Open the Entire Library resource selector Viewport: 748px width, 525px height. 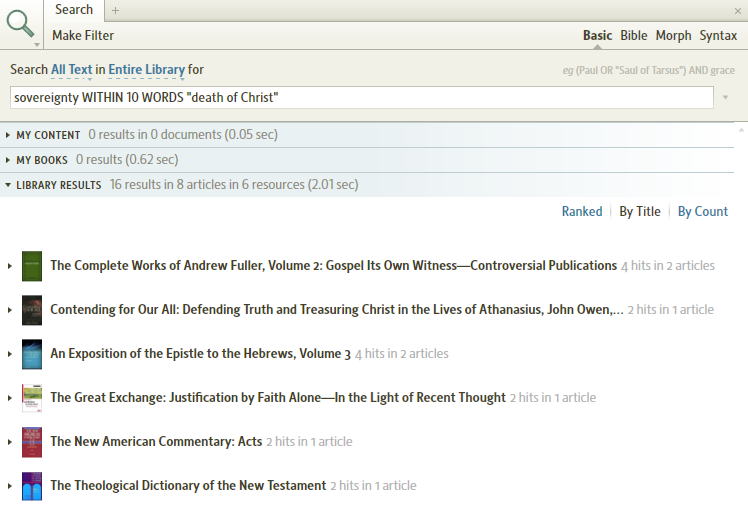[146, 70]
